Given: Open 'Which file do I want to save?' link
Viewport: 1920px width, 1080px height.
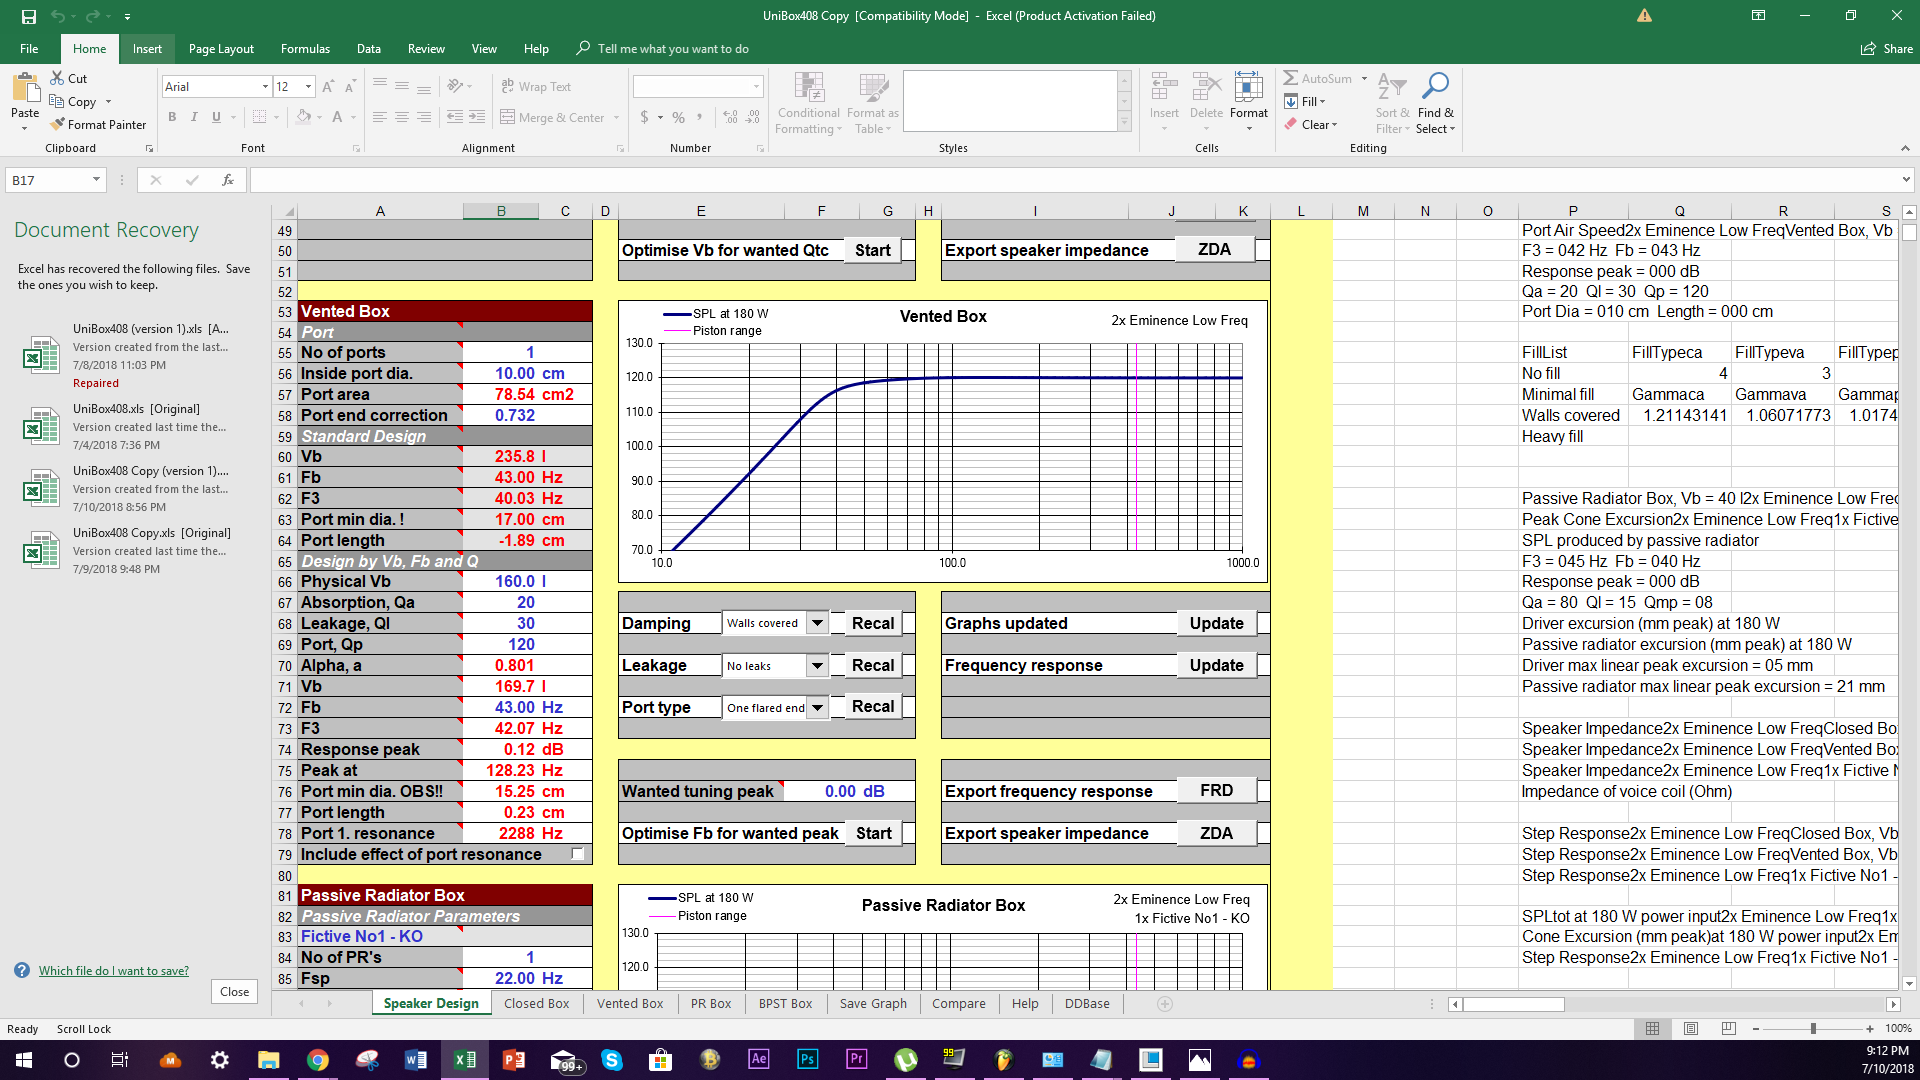Looking at the screenshot, I should [113, 971].
